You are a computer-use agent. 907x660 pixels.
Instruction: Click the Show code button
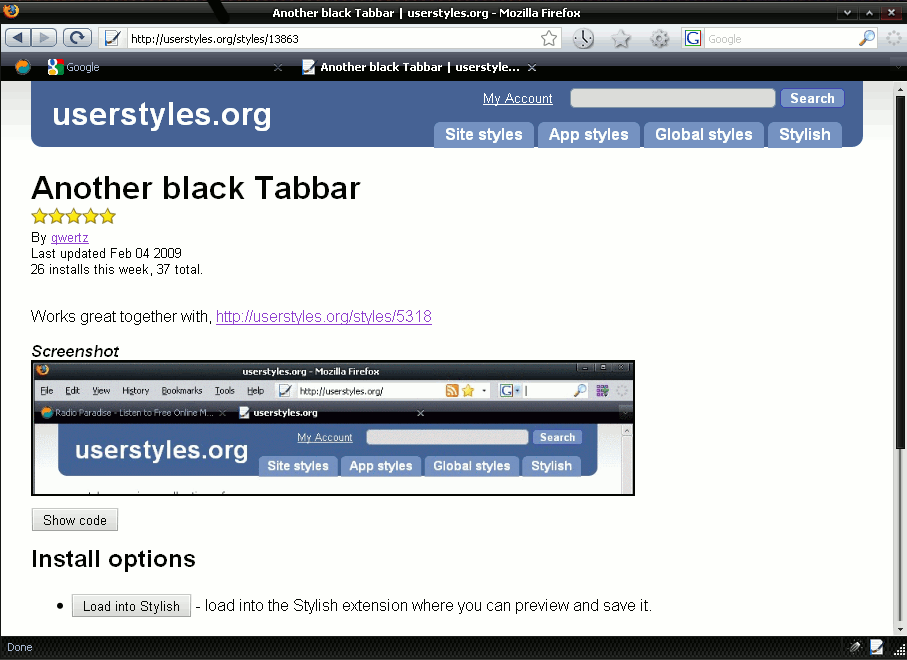pos(75,520)
